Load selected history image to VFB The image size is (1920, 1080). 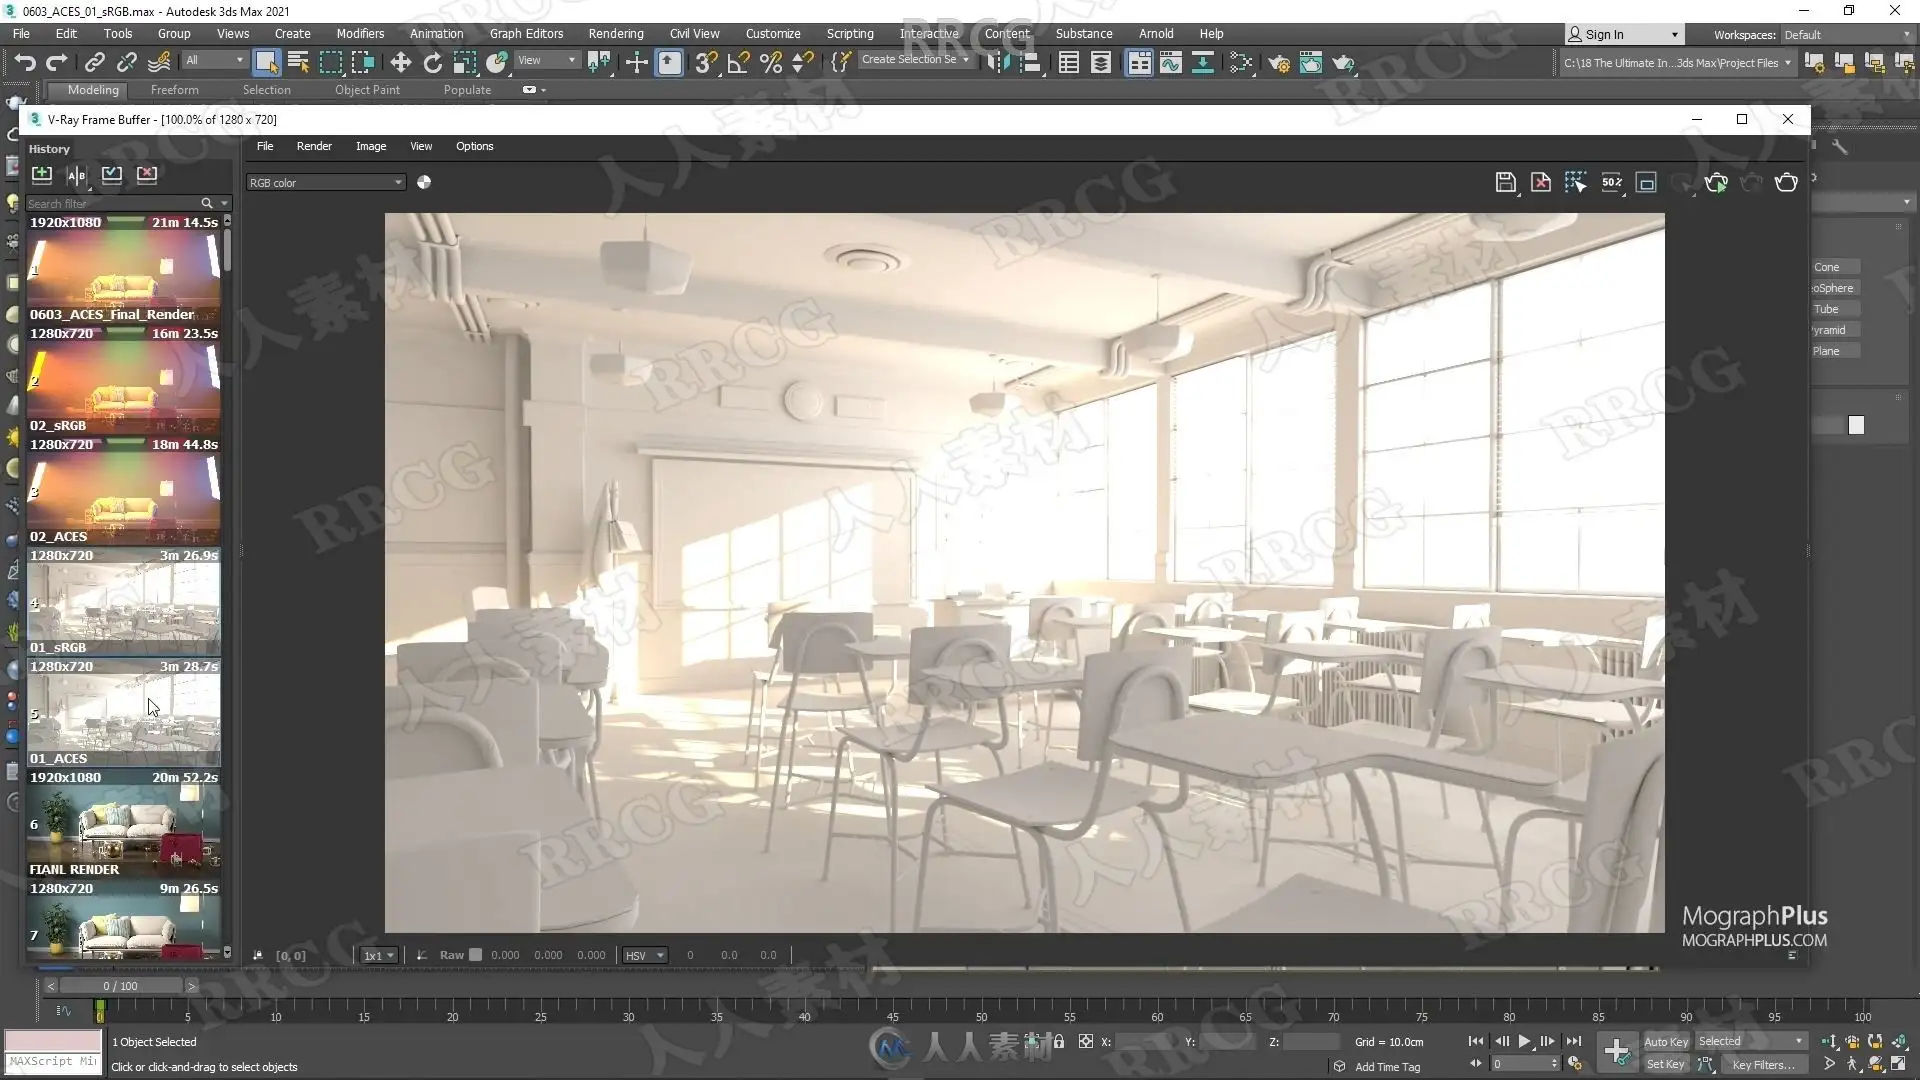112,174
